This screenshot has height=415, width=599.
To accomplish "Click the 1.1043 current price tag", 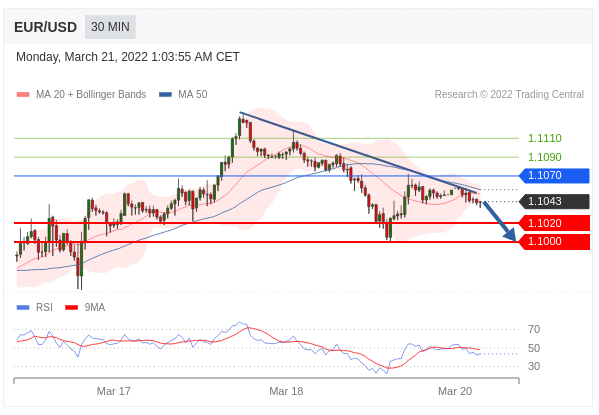I will [x=554, y=201].
